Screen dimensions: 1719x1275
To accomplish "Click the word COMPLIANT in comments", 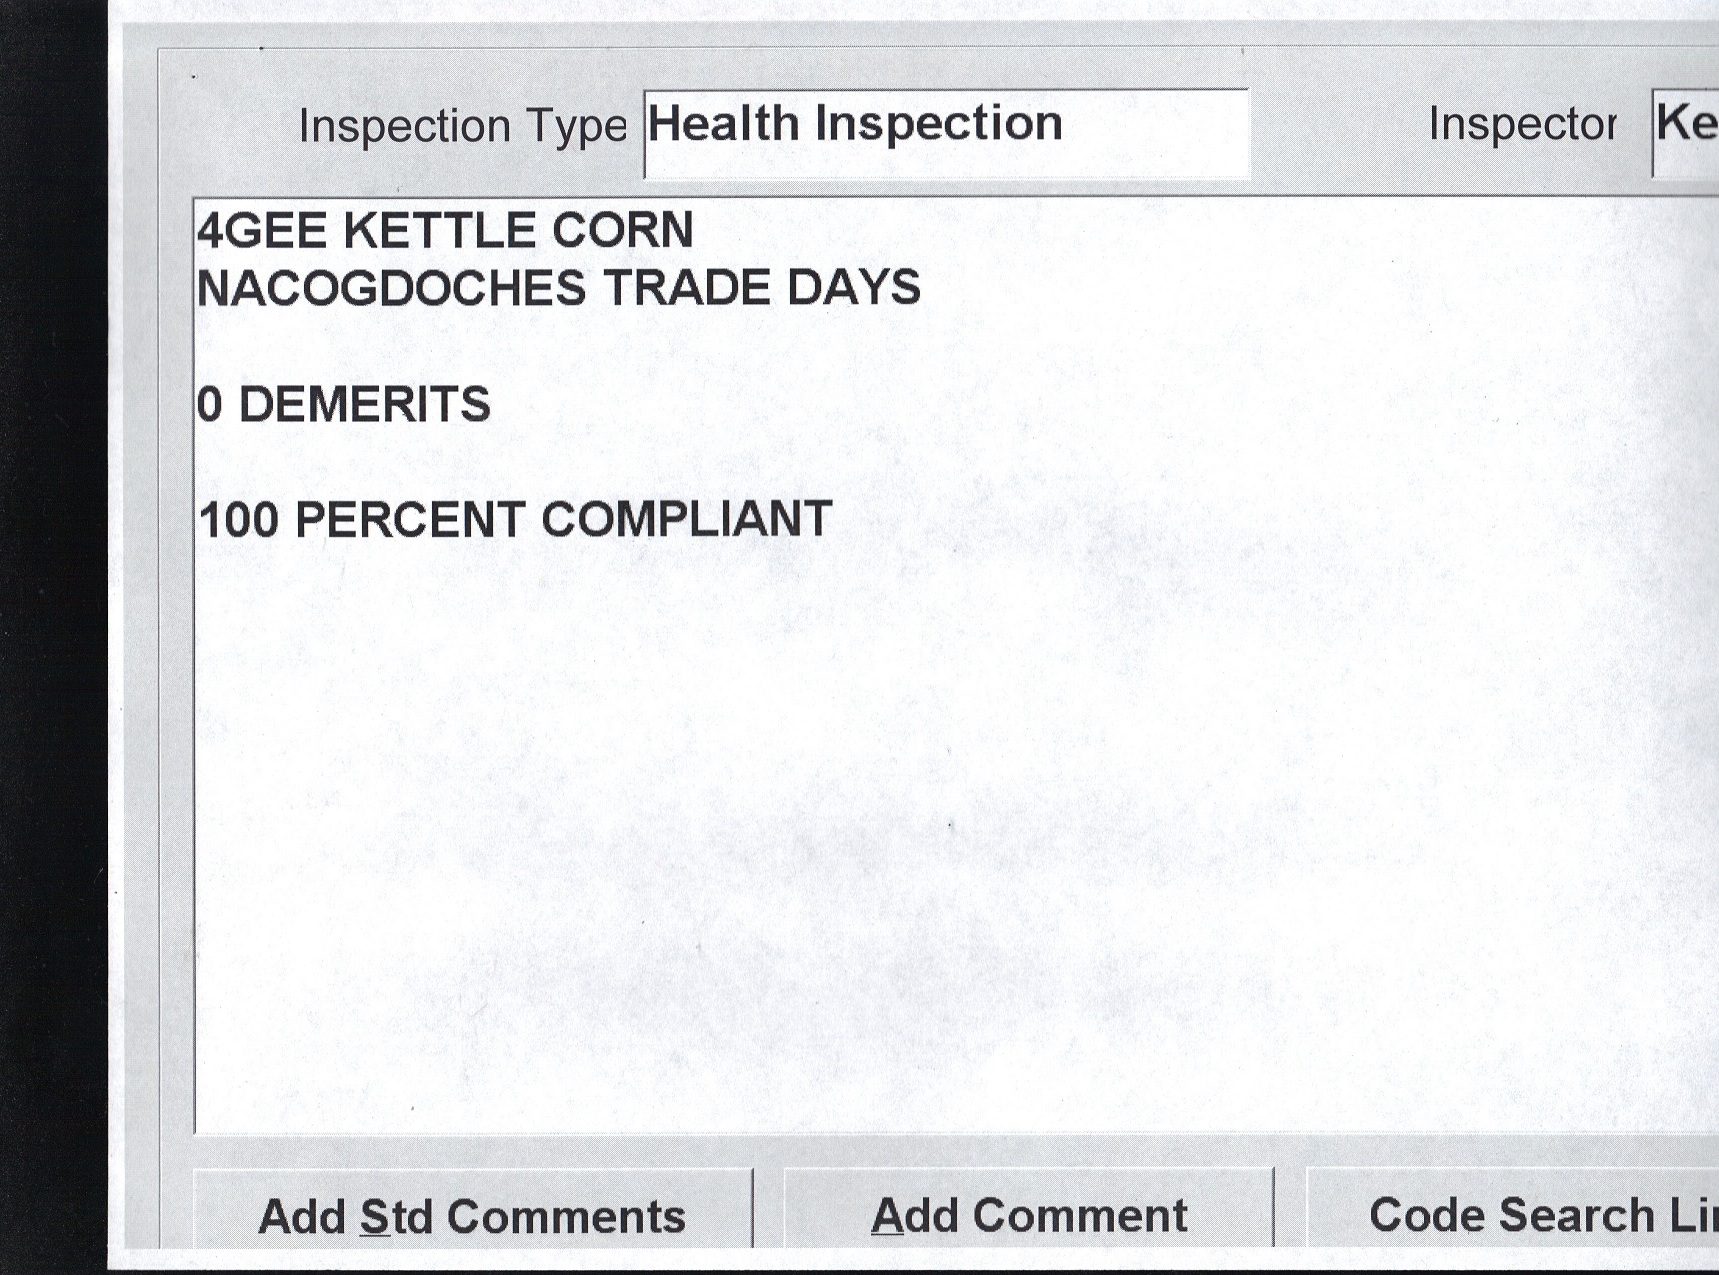I will click(x=686, y=521).
